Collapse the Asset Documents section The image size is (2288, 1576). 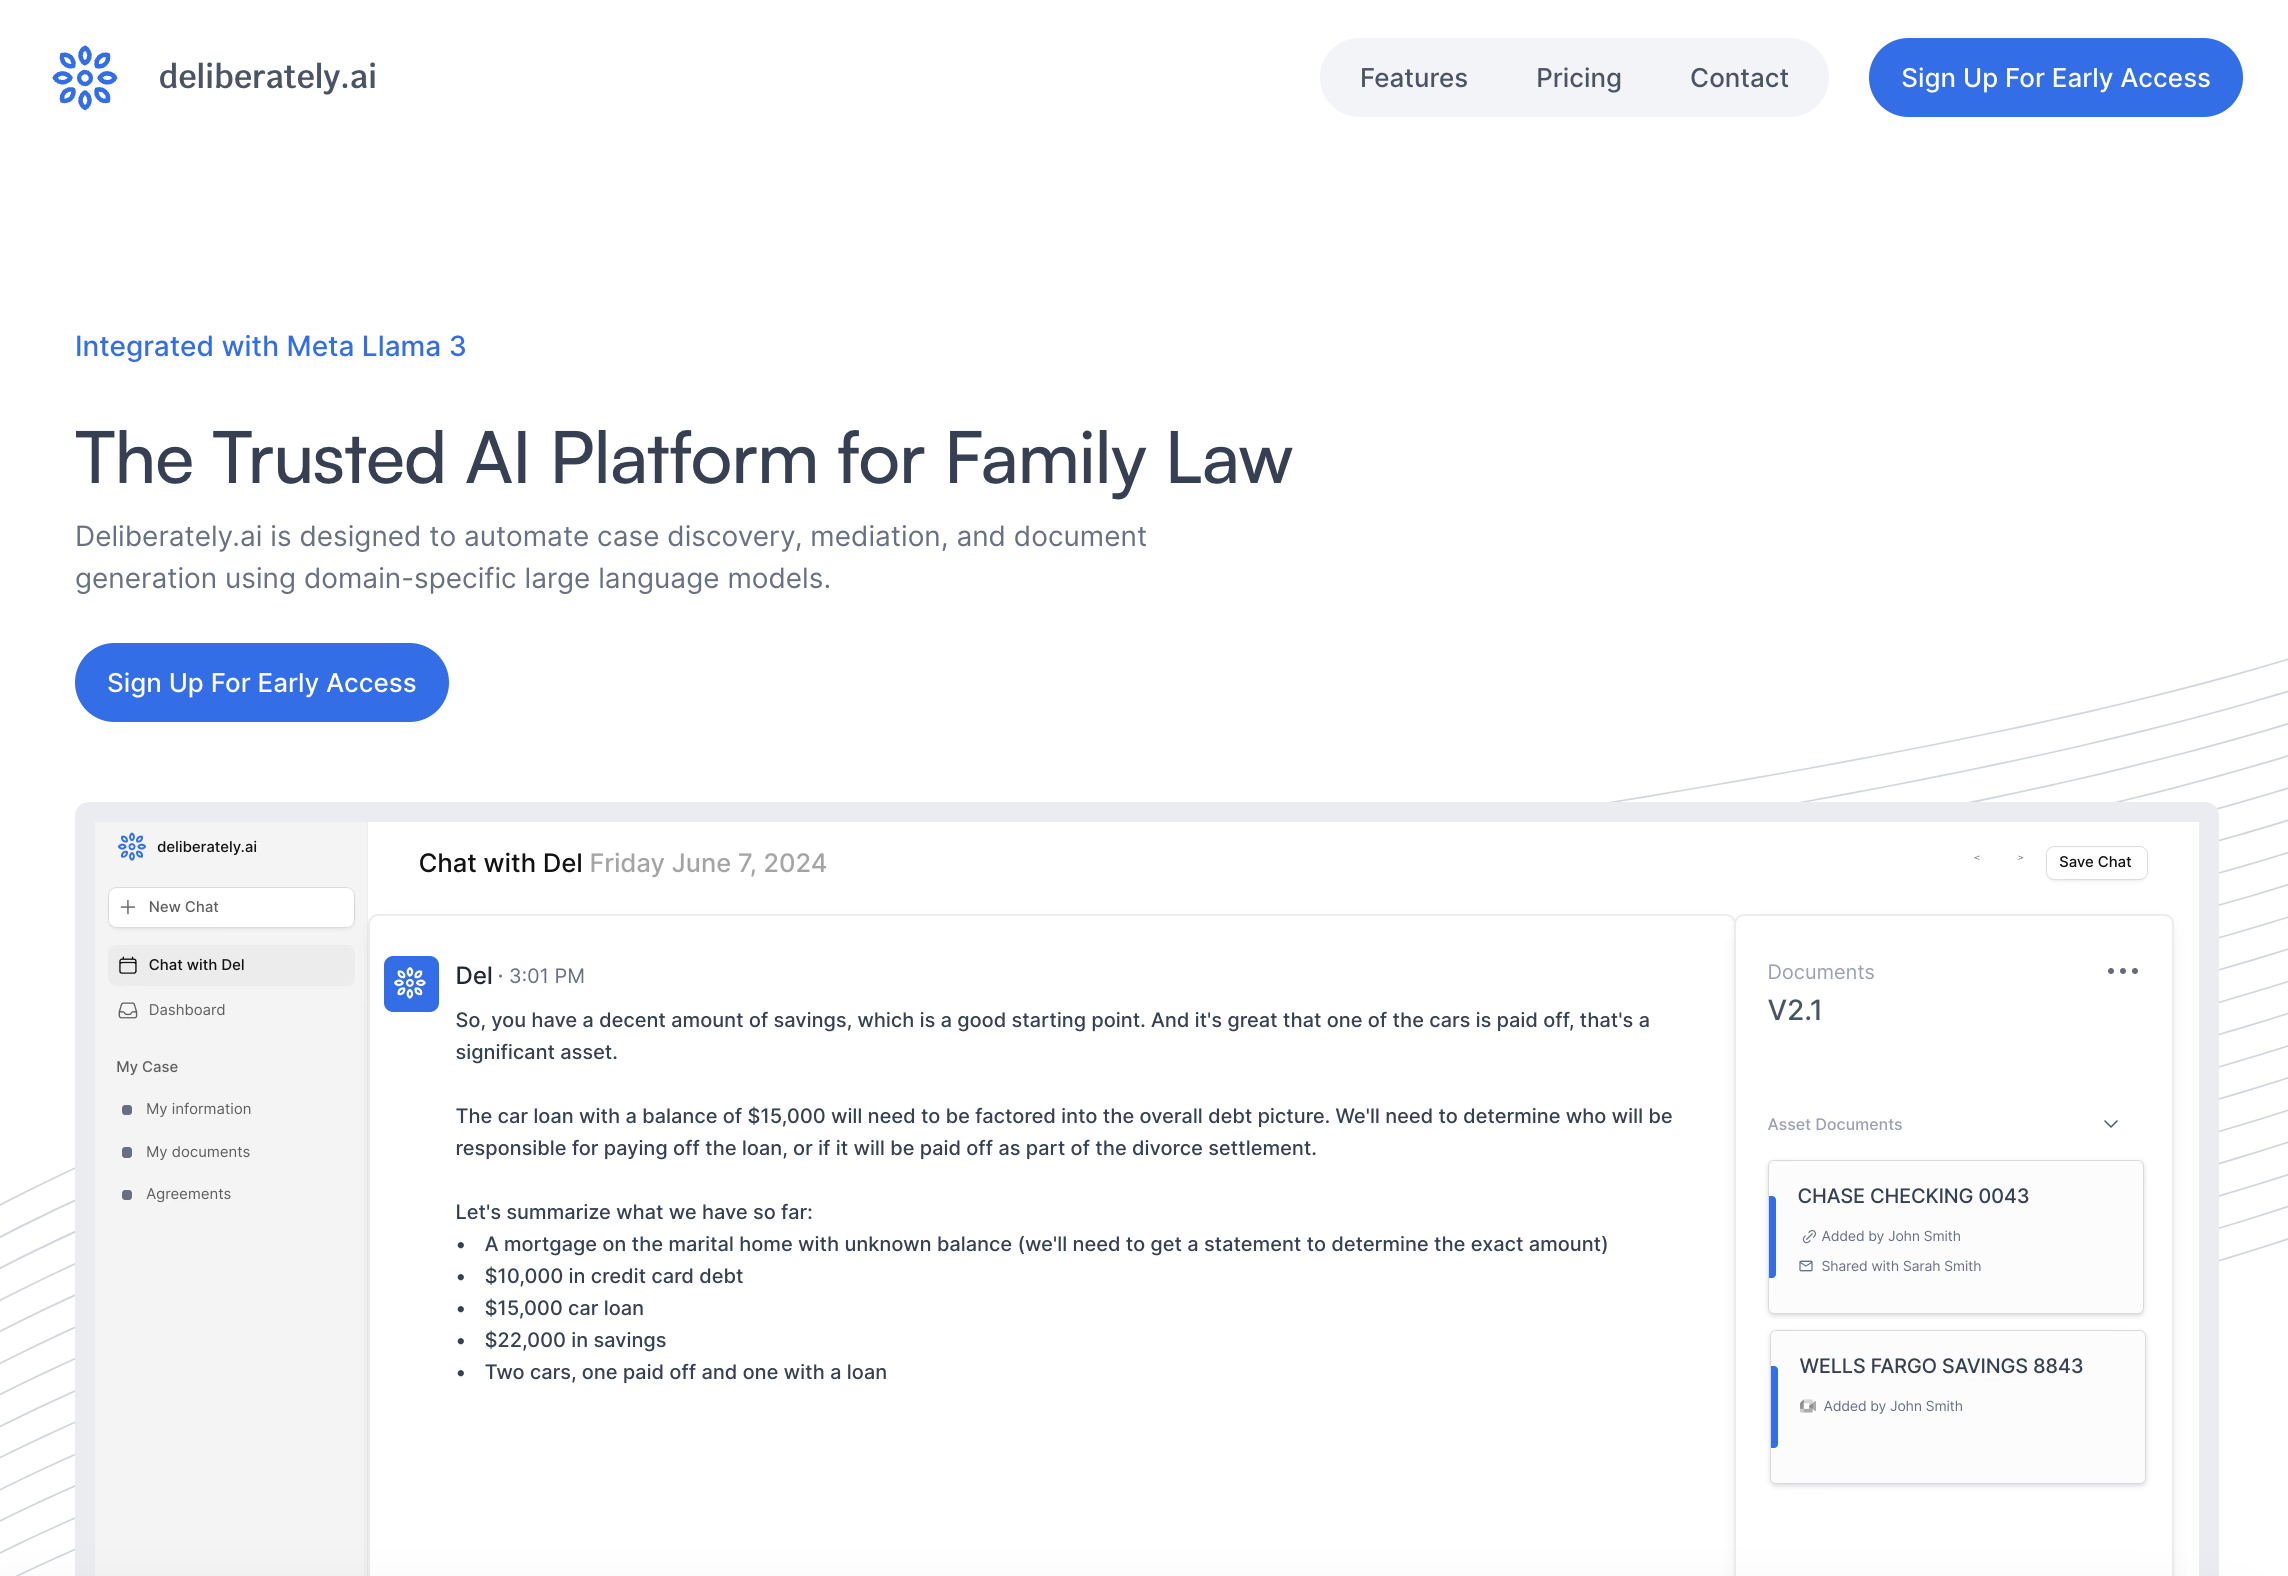tap(2111, 1124)
